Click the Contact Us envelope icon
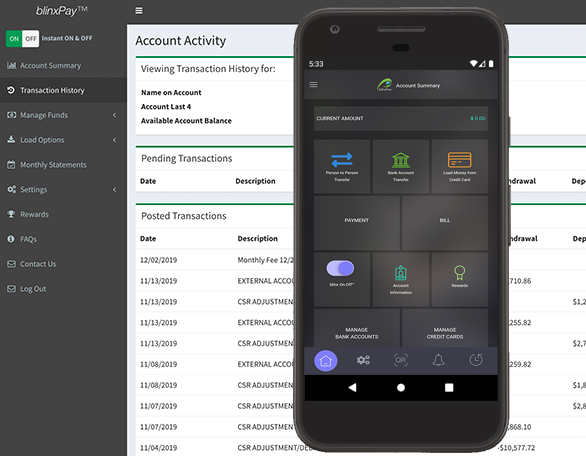 (x=12, y=264)
